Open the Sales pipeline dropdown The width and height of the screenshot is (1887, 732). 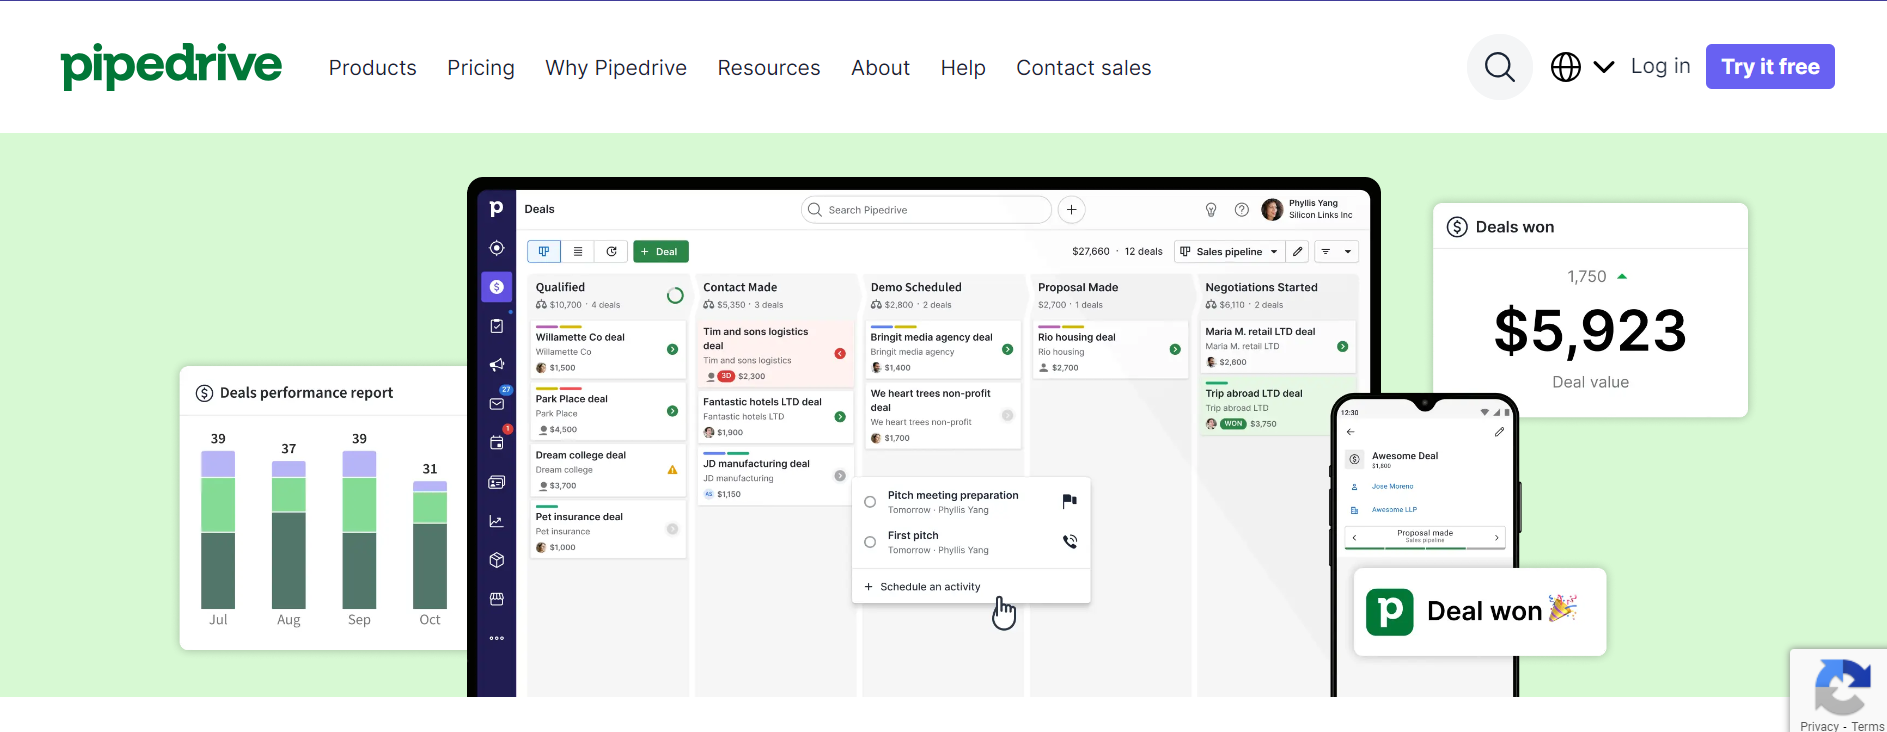pos(1228,252)
